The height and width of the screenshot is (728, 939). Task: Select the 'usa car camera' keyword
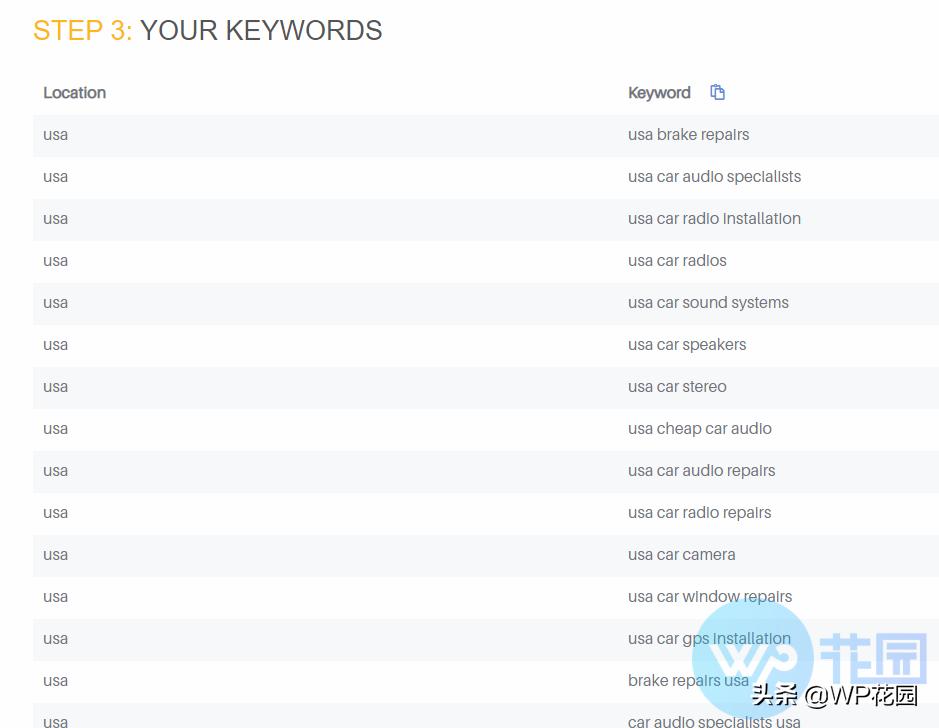tap(681, 554)
